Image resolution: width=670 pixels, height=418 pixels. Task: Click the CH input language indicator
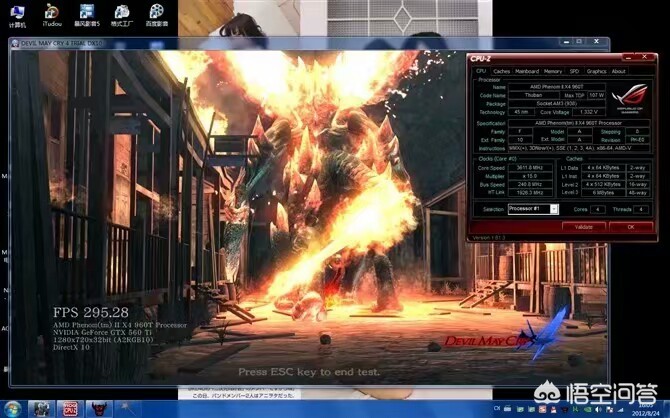(497, 409)
